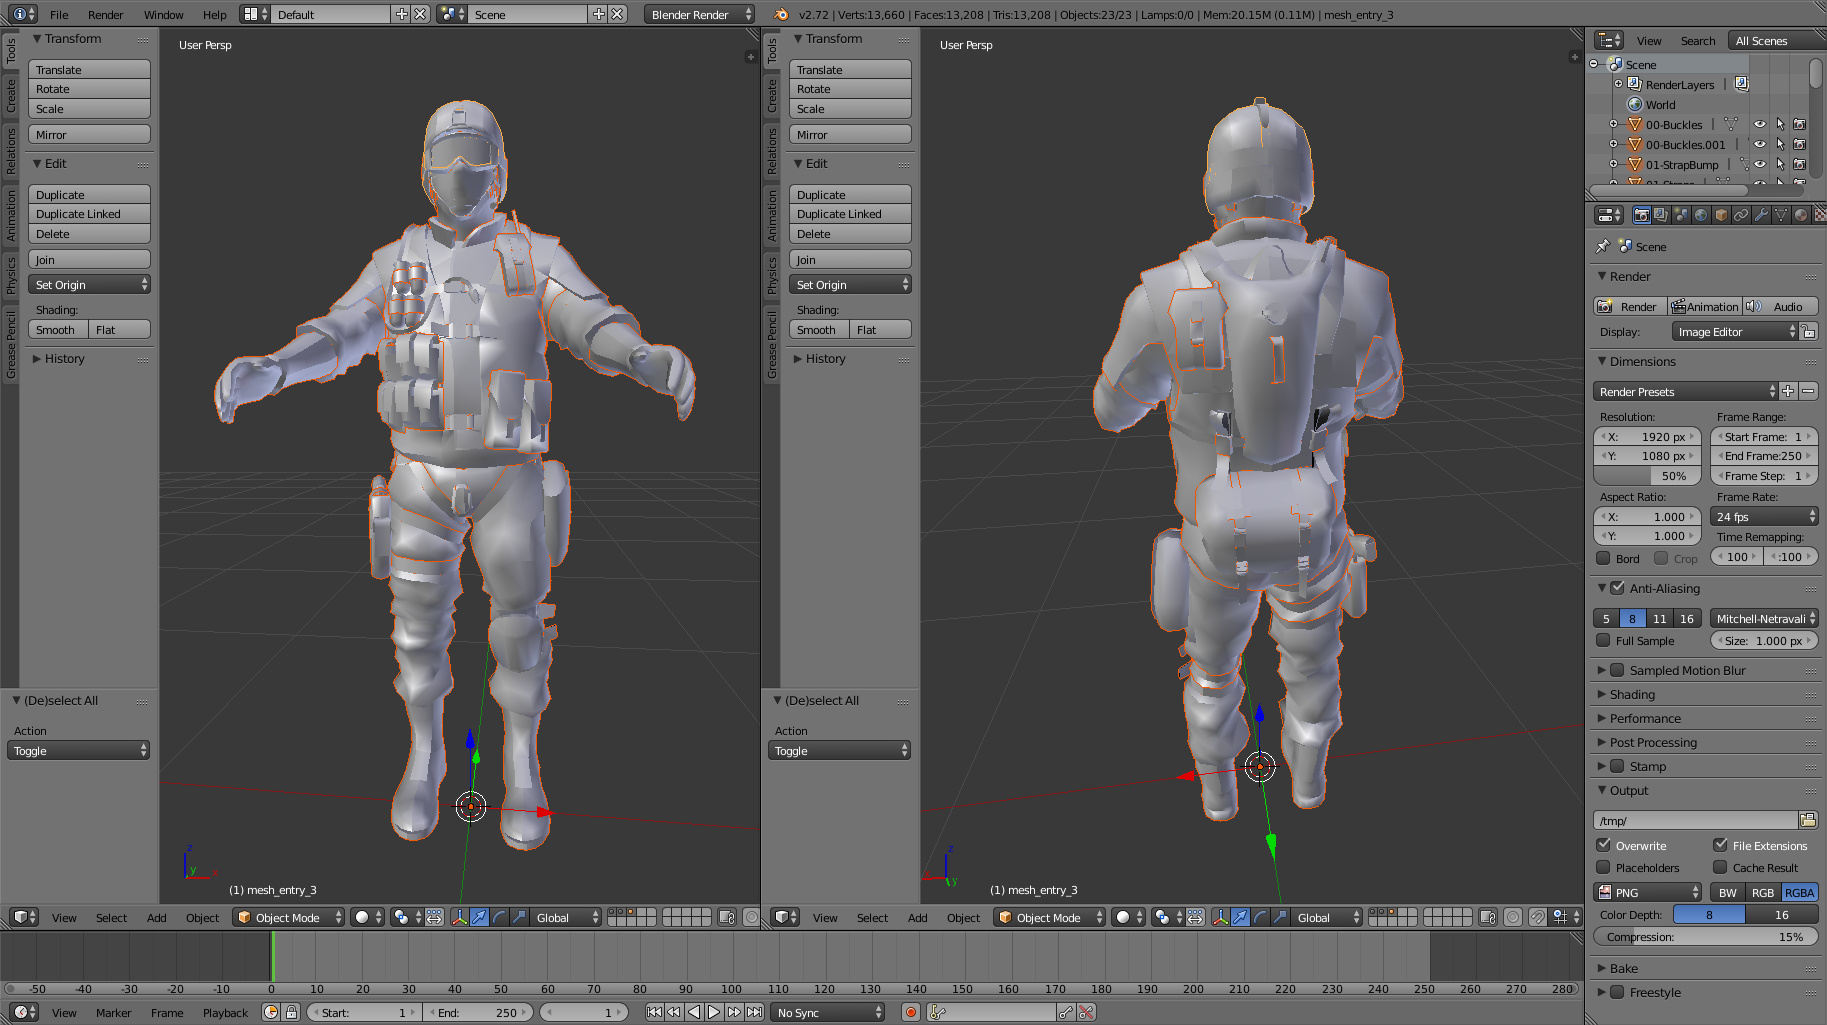The width and height of the screenshot is (1827, 1025).
Task: Open the folder browser for the output path
Action: [x=1808, y=820]
